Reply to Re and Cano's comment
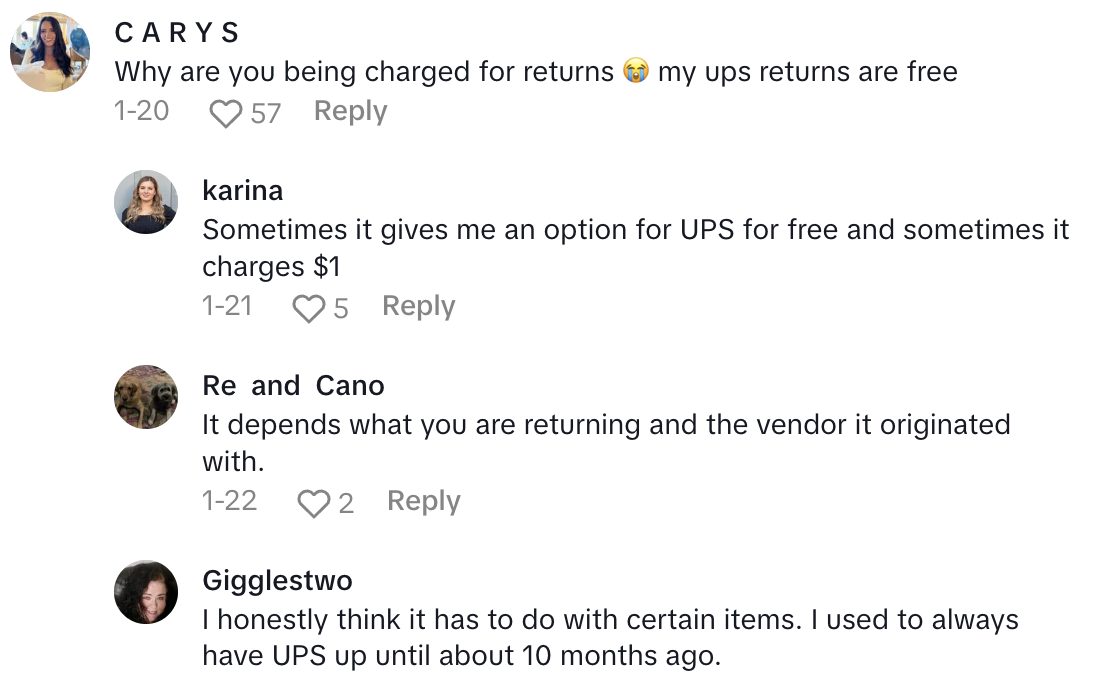Image resolution: width=1104 pixels, height=680 pixels. click(x=423, y=501)
